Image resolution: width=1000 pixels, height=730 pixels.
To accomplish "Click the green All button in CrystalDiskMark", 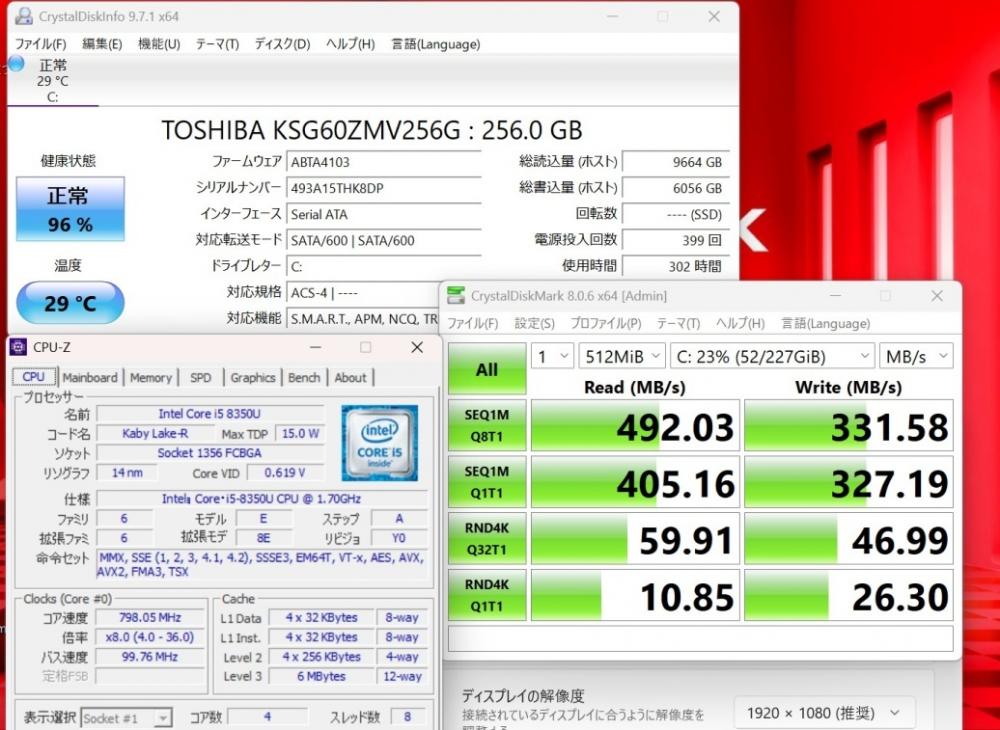I will pyautogui.click(x=487, y=369).
